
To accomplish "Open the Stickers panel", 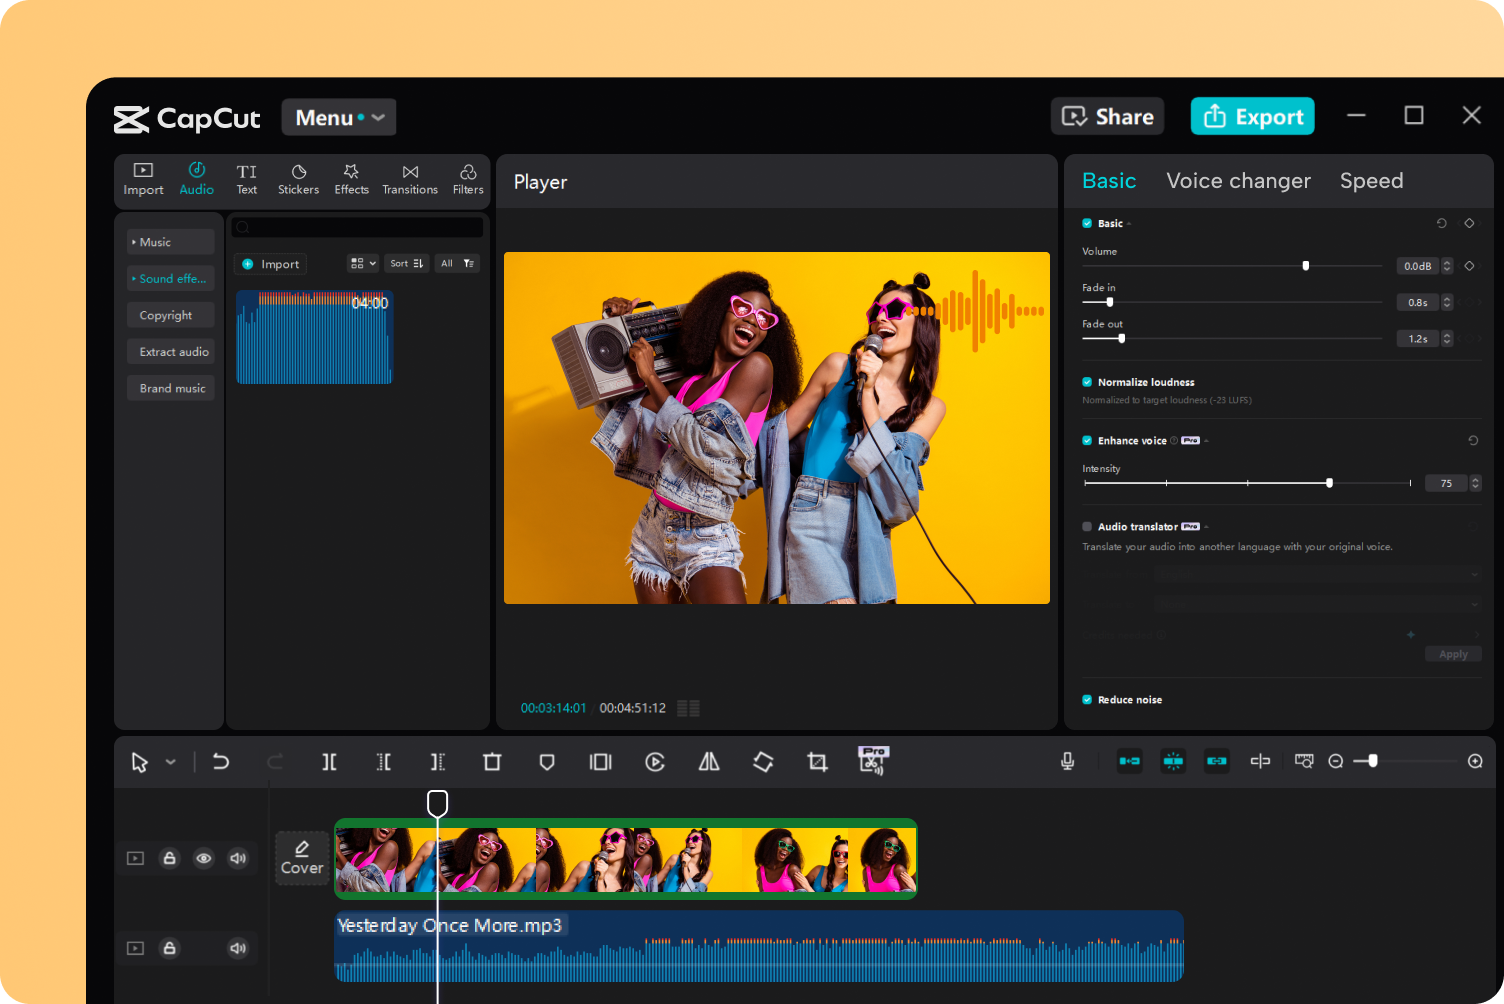I will click(298, 178).
